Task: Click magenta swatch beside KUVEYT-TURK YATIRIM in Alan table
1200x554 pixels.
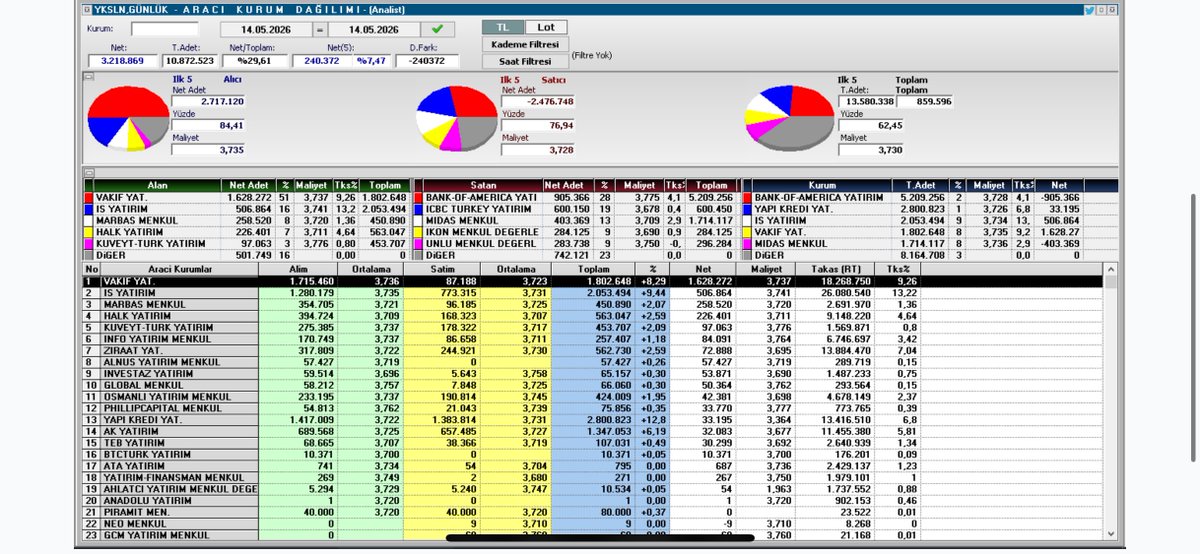Action: (88, 243)
